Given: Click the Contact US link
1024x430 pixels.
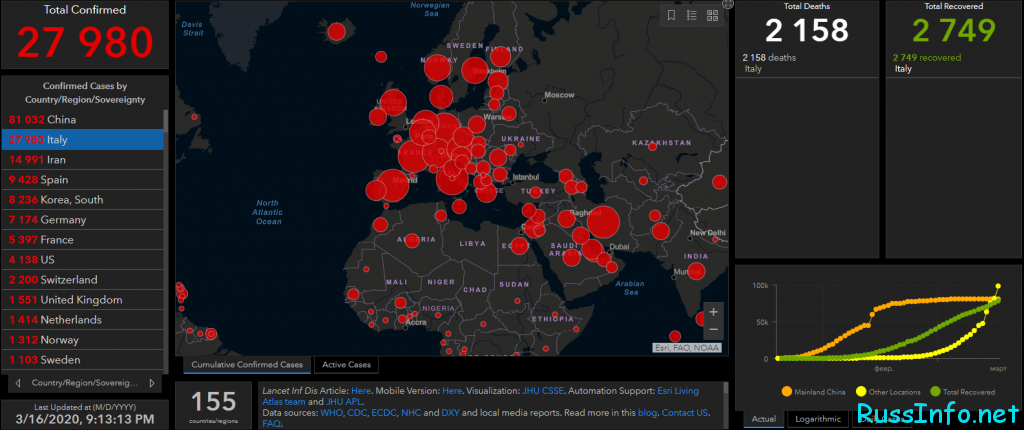Looking at the screenshot, I should click(x=686, y=414).
